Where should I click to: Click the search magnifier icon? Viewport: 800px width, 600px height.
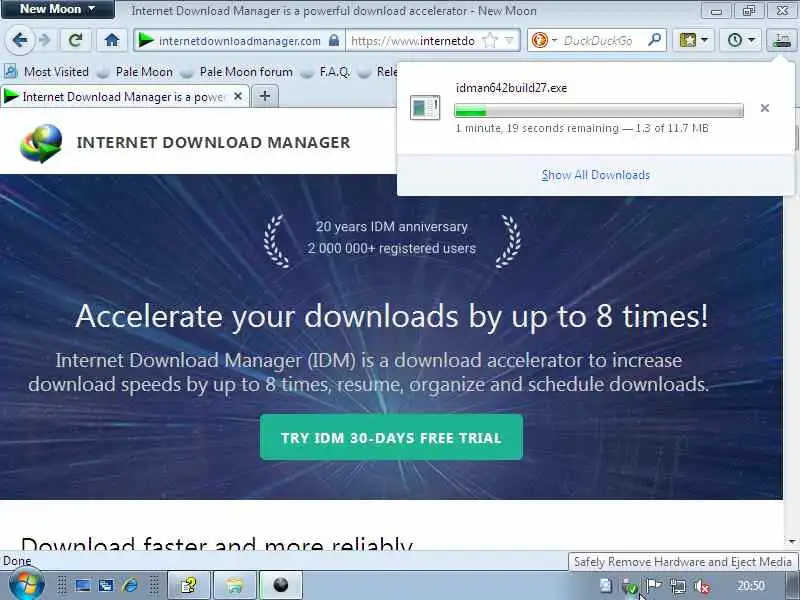tap(654, 40)
